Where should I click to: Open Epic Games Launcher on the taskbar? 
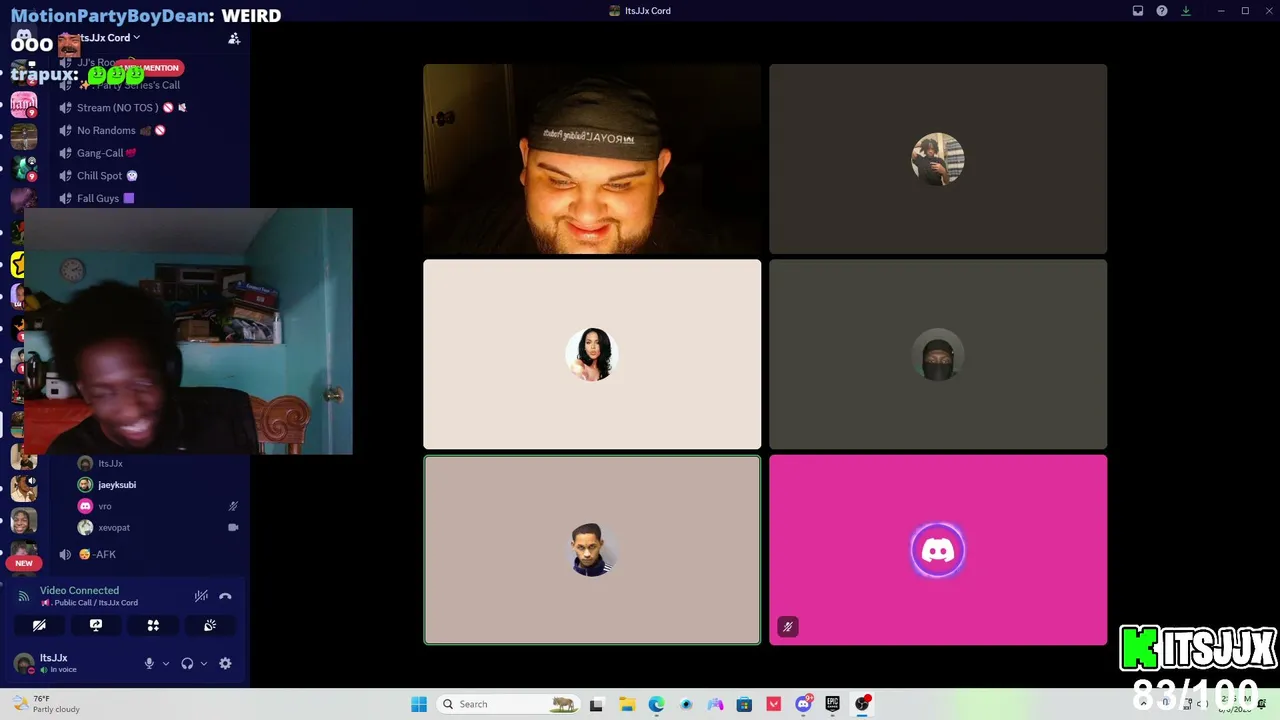(832, 704)
